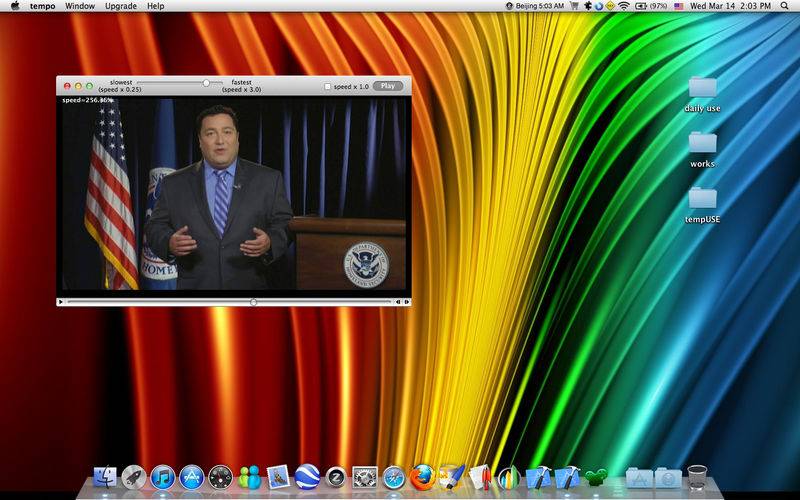800x500 pixels.
Task: Open the Numbers chart icon in dock
Action: [509, 478]
